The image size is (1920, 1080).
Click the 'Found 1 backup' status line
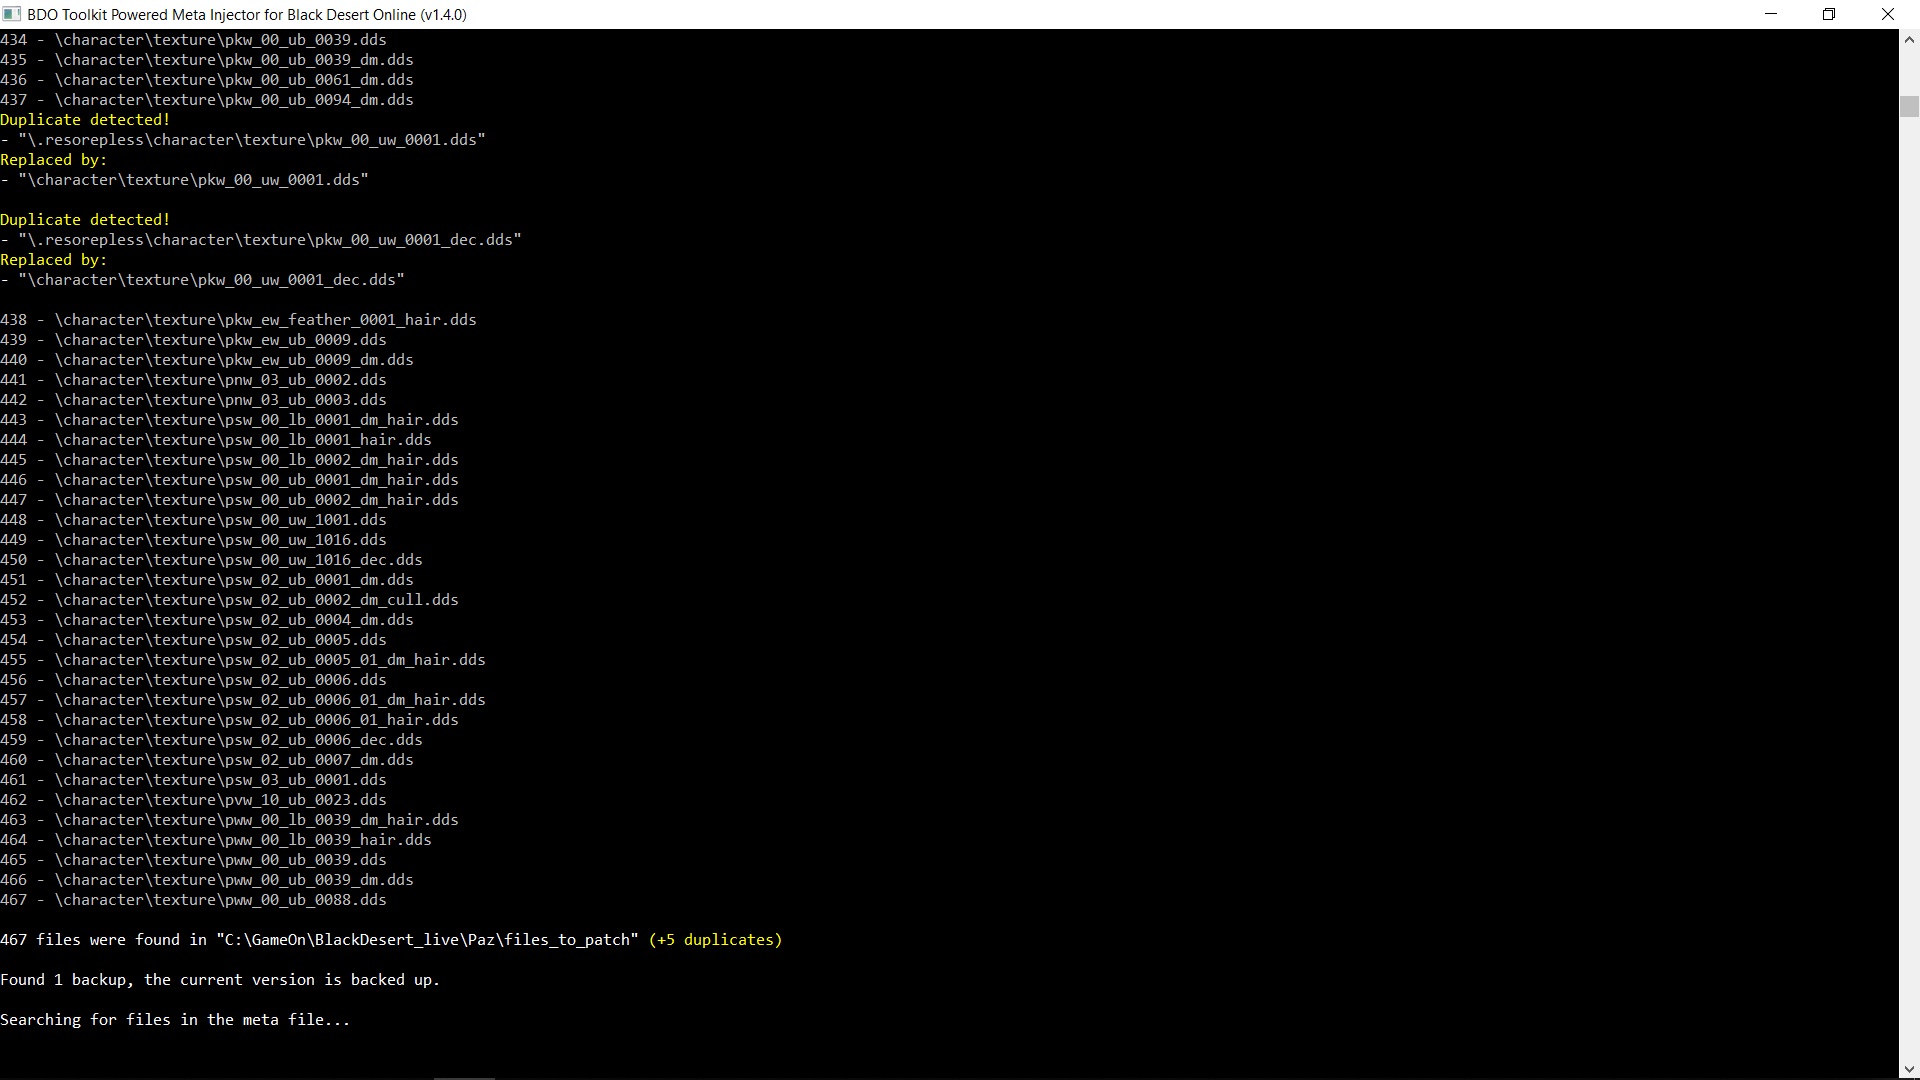click(x=220, y=980)
